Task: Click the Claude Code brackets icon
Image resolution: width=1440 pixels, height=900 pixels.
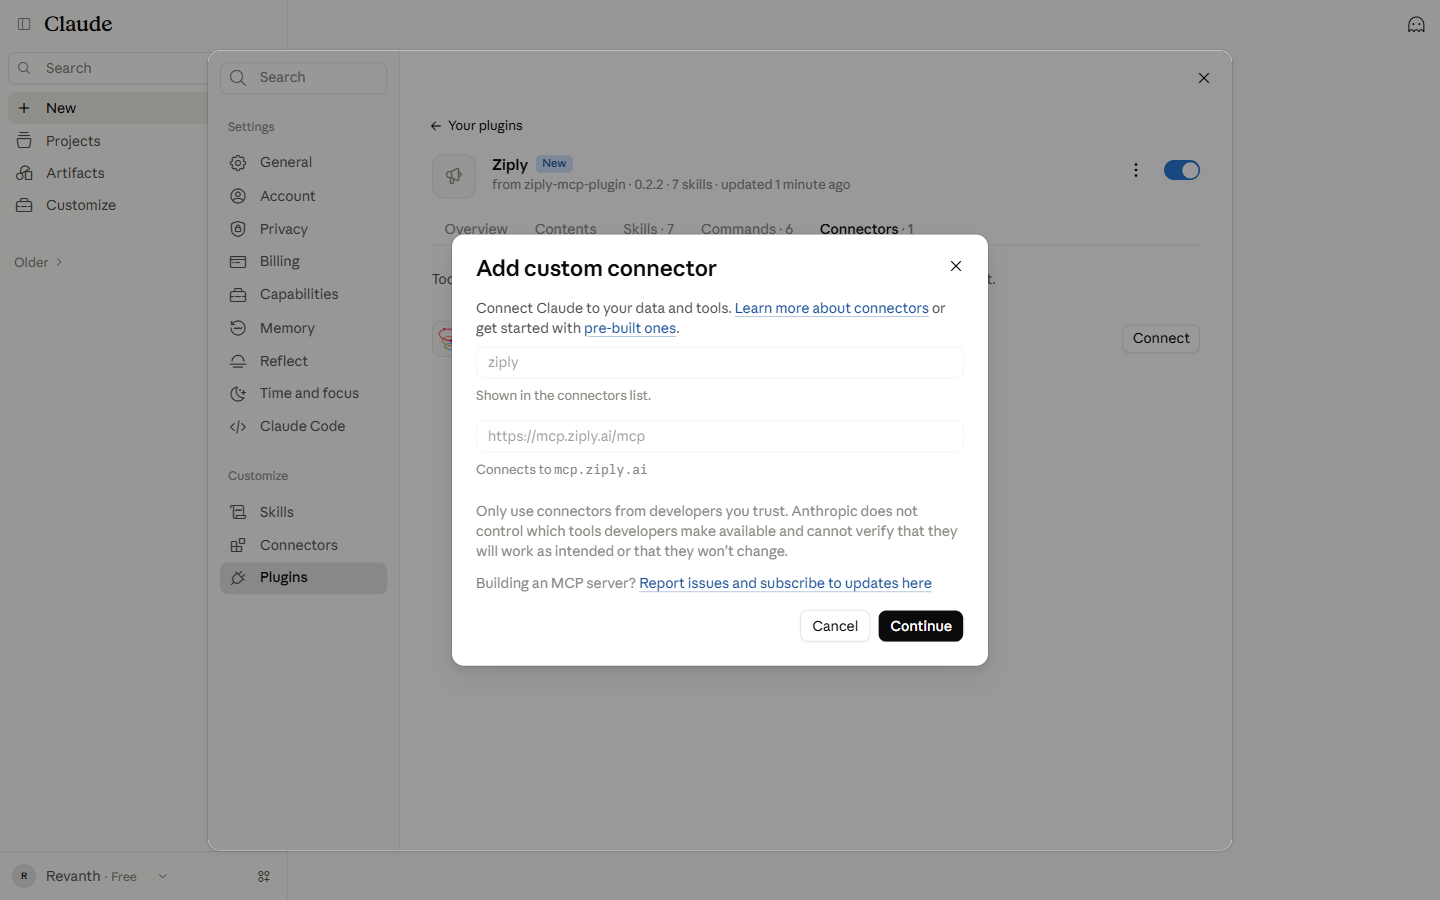Action: coord(238,427)
